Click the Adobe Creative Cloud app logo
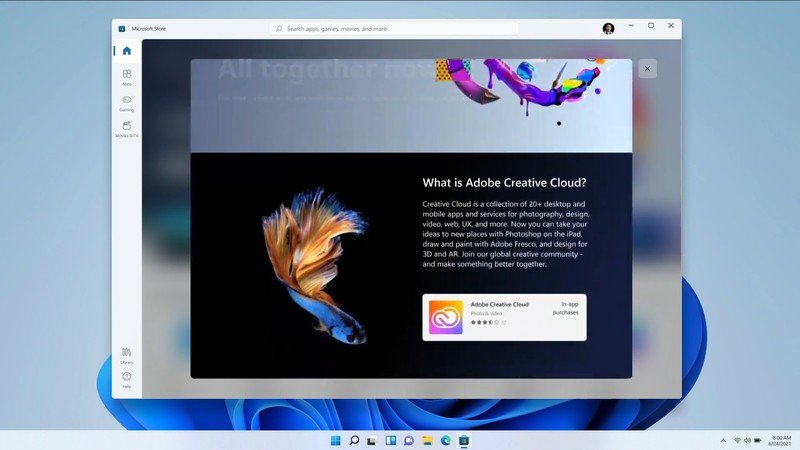Image resolution: width=800 pixels, height=450 pixels. tap(446, 317)
